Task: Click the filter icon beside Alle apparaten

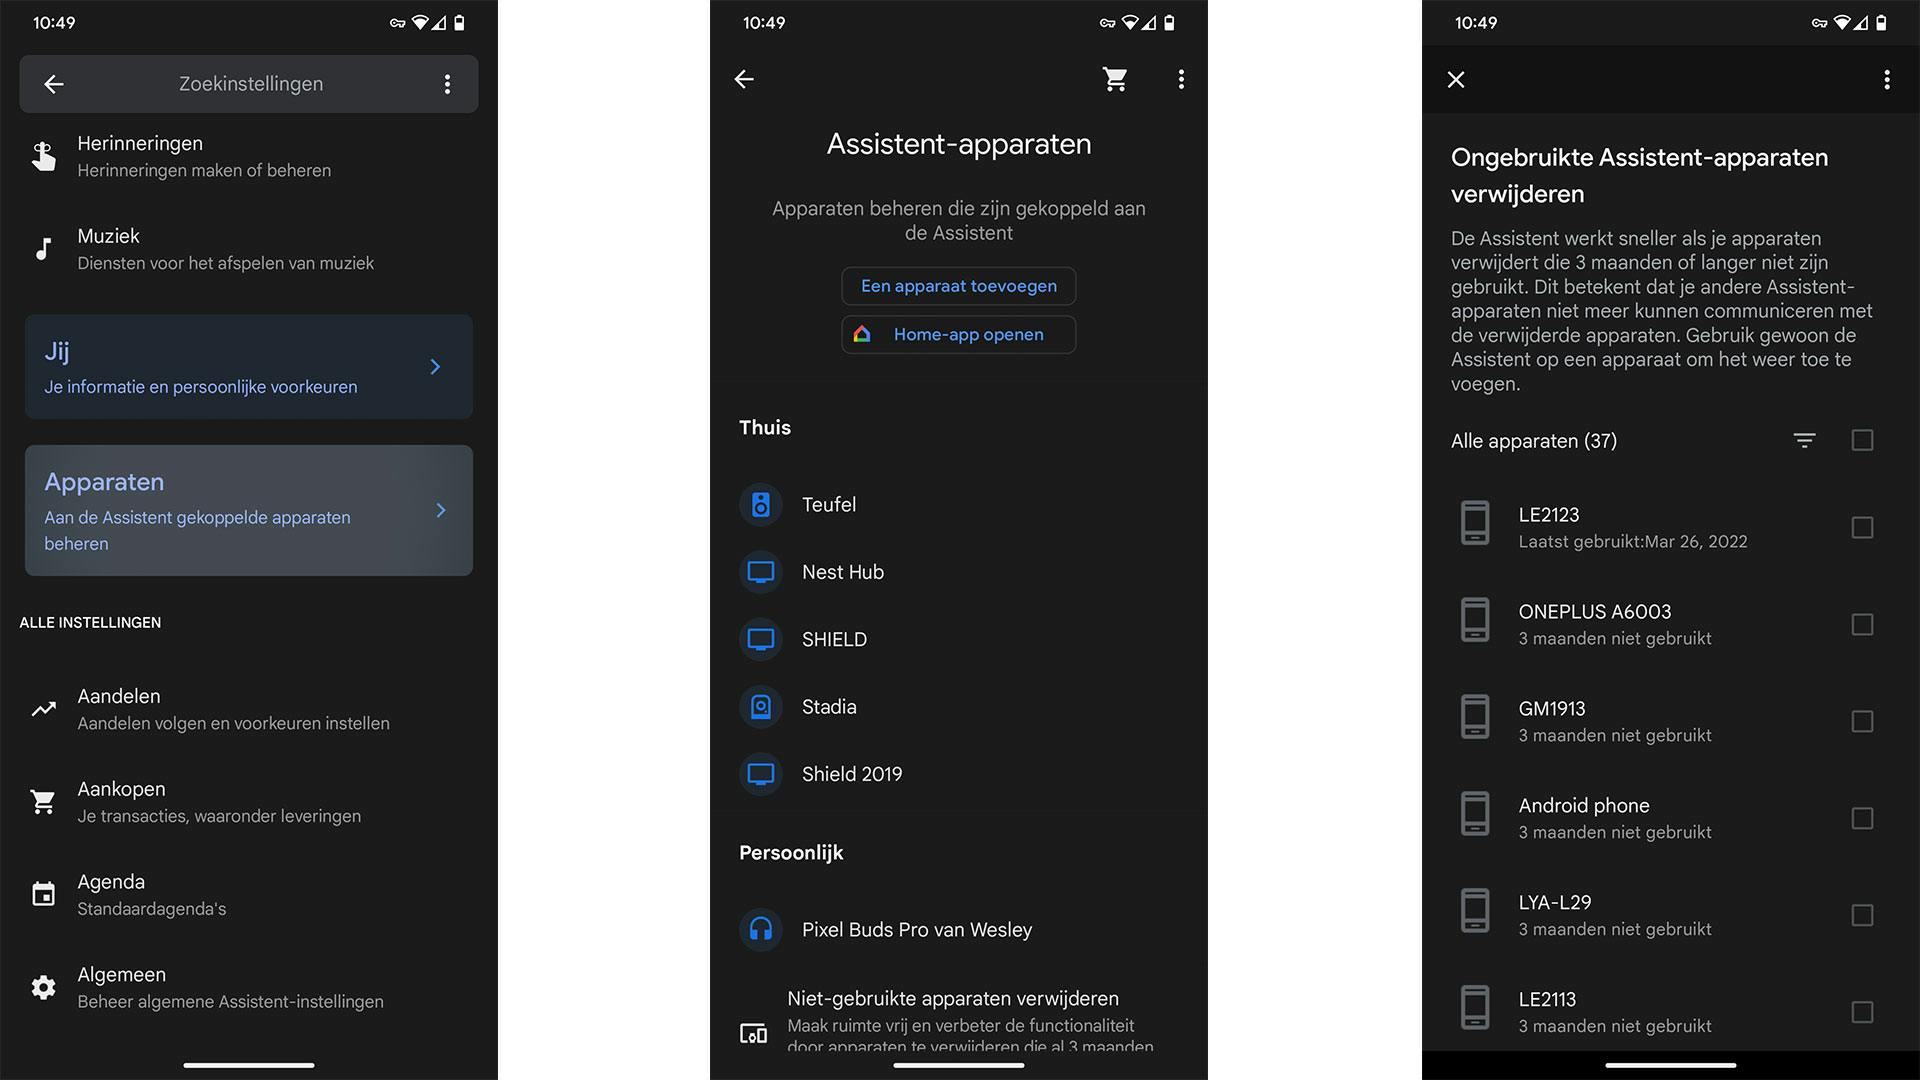Action: pos(1804,440)
